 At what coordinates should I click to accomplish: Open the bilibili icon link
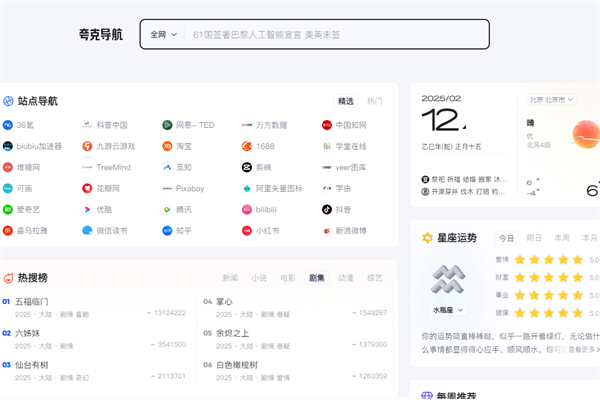tap(247, 209)
